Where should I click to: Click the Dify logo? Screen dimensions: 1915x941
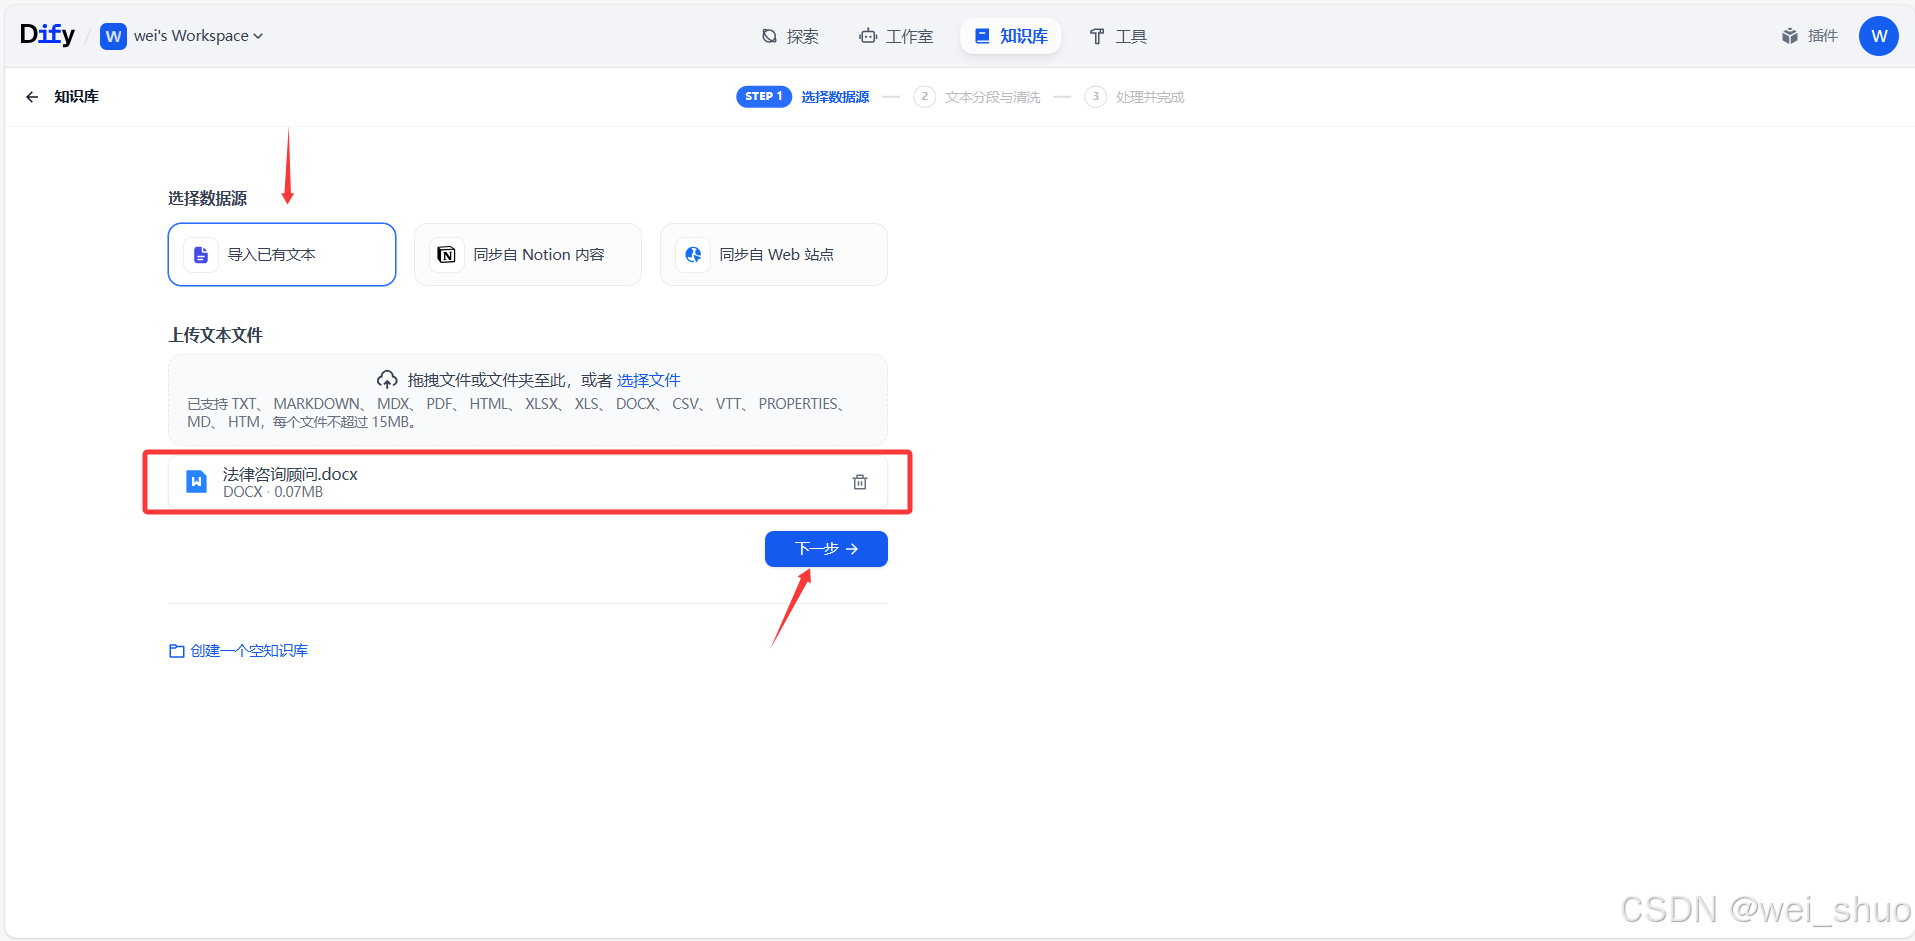point(47,35)
